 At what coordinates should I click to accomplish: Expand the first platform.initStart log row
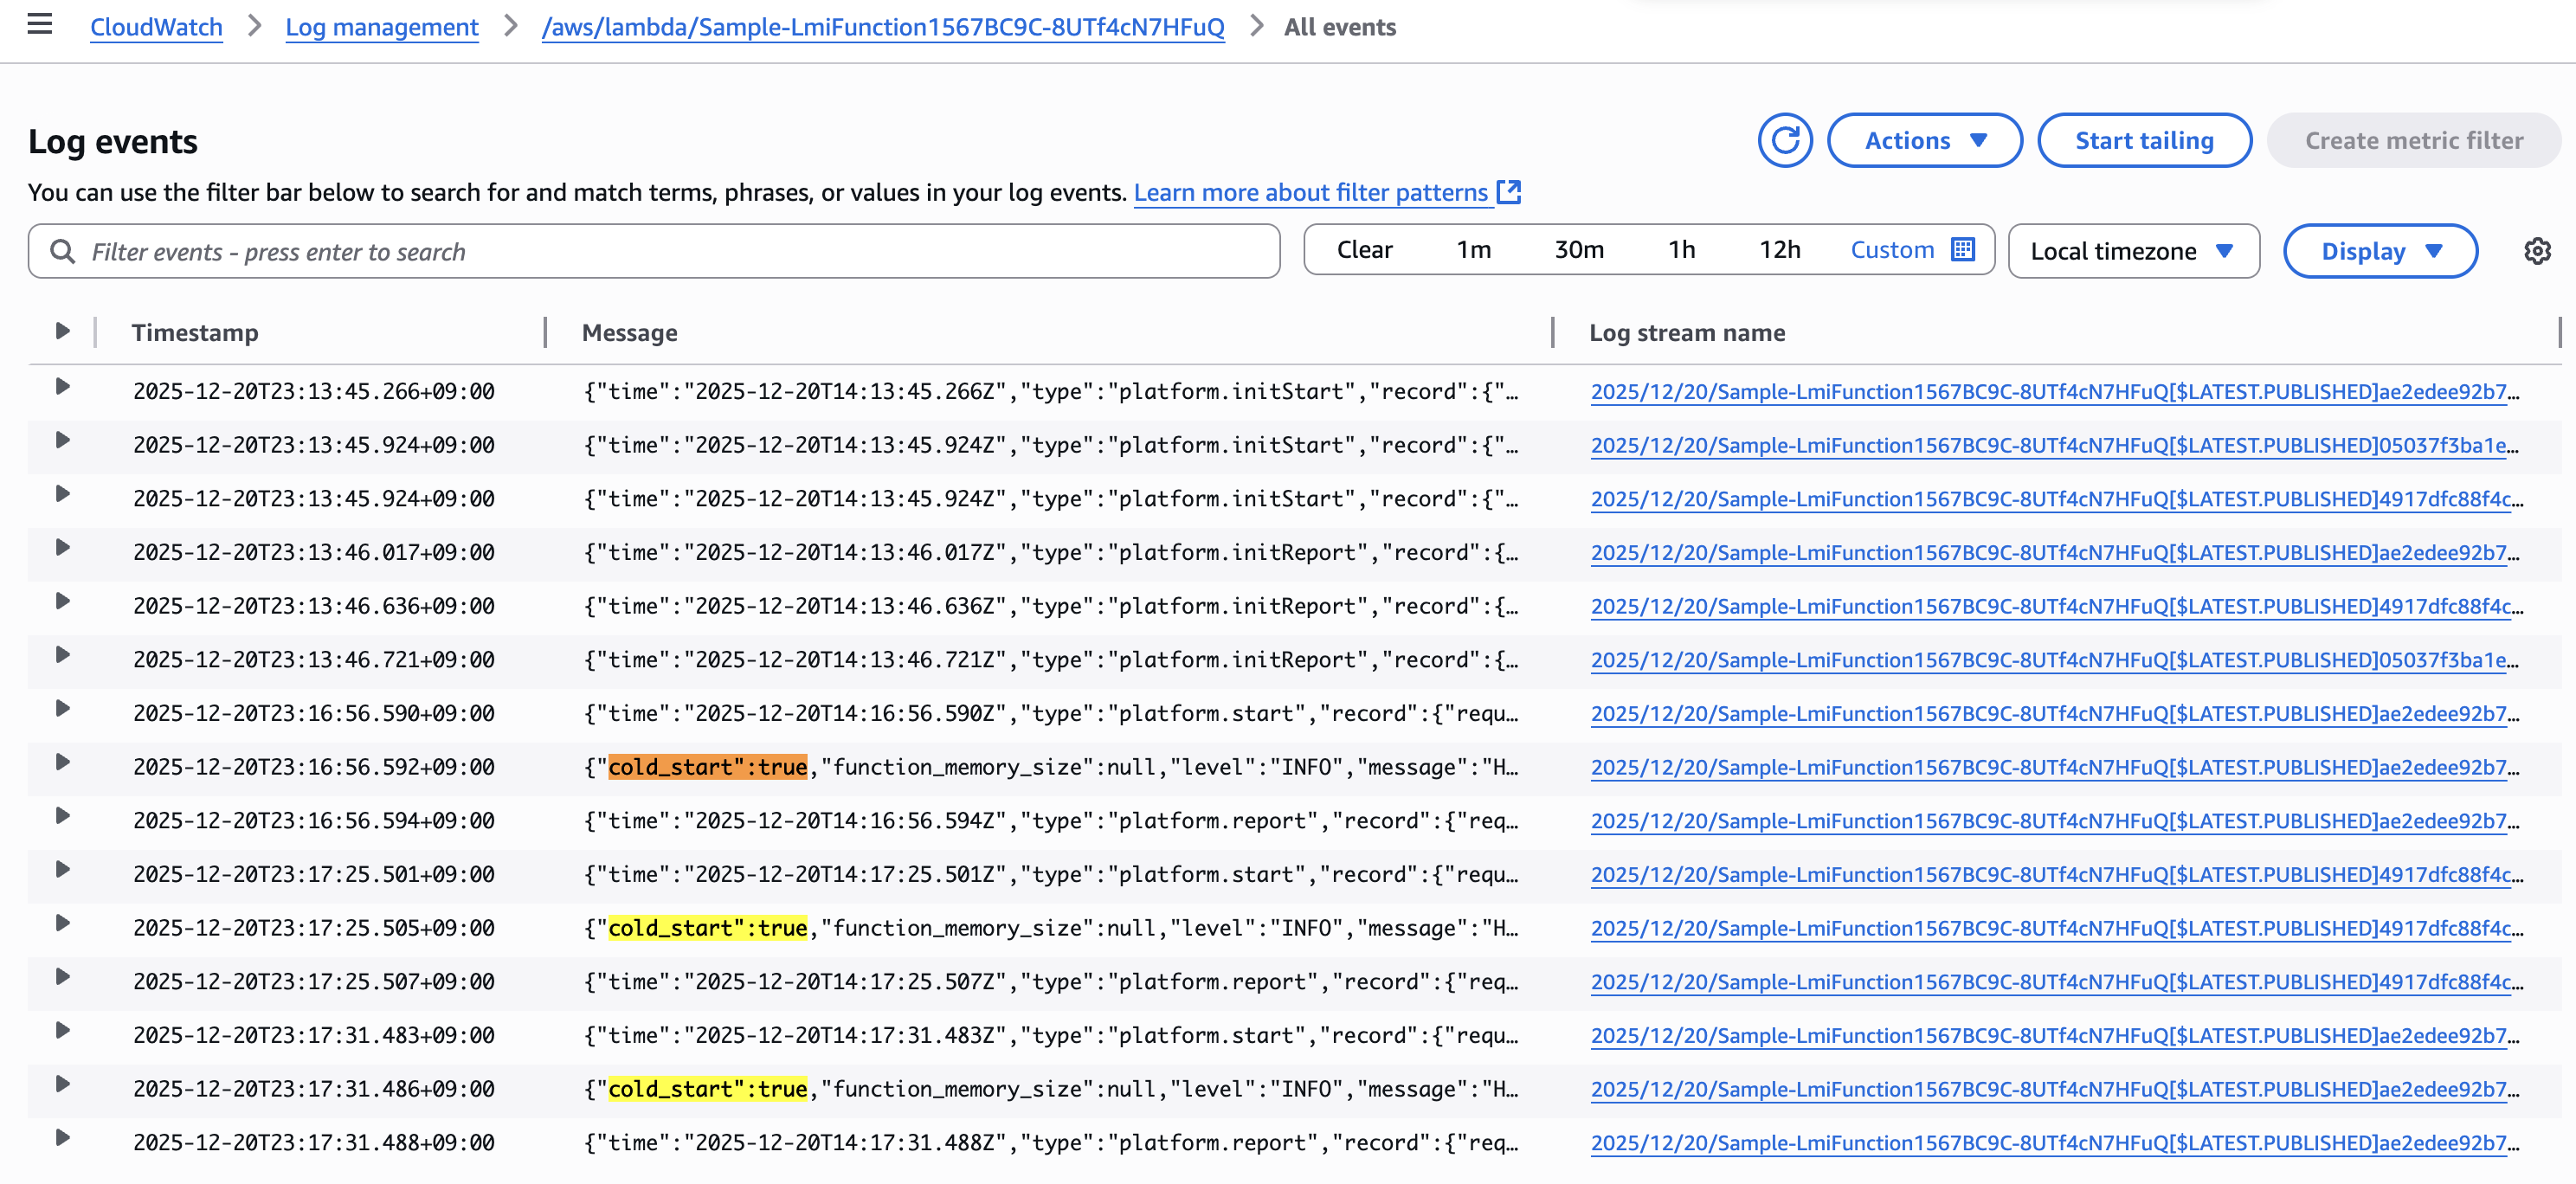[62, 387]
